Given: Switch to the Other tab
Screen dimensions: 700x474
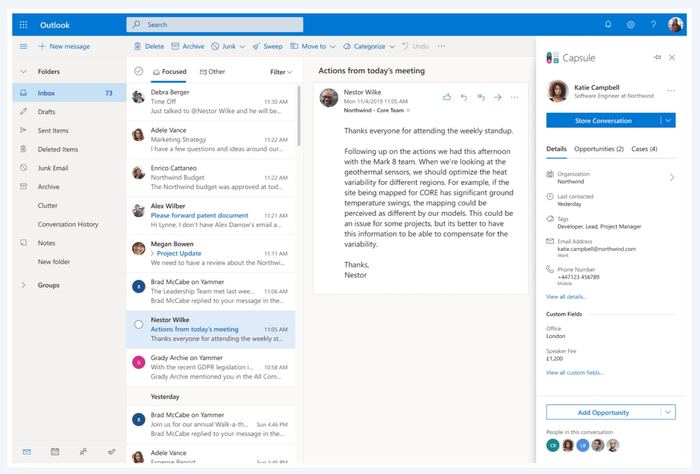Looking at the screenshot, I should click(212, 71).
